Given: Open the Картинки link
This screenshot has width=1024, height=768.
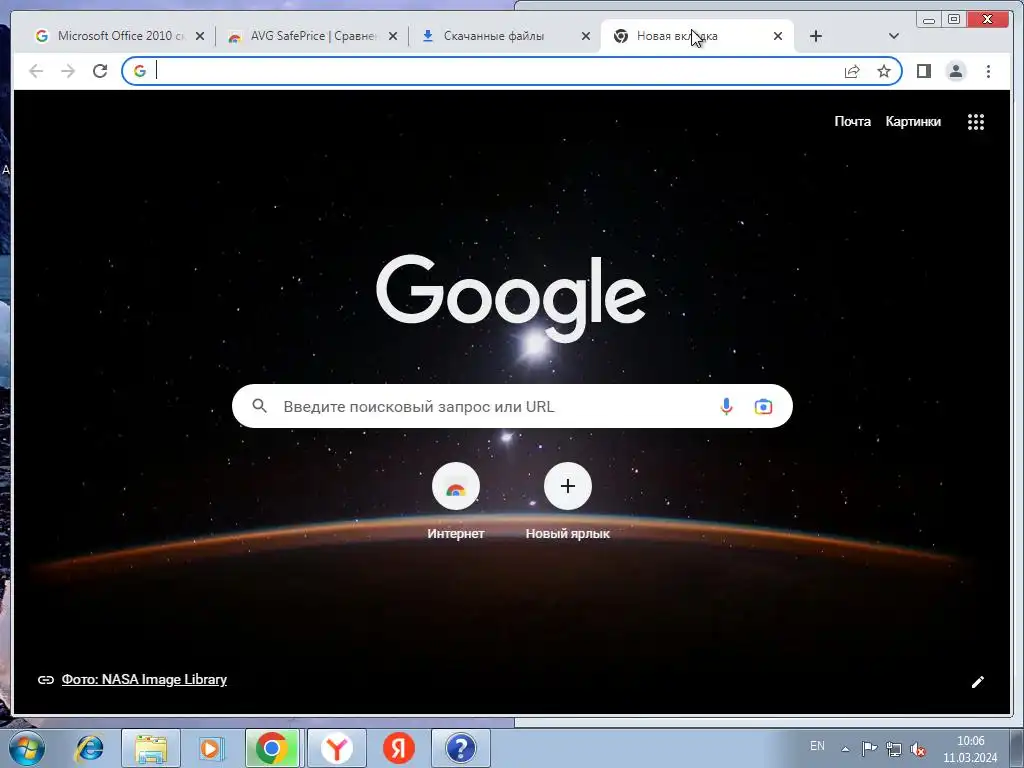Looking at the screenshot, I should point(913,121).
